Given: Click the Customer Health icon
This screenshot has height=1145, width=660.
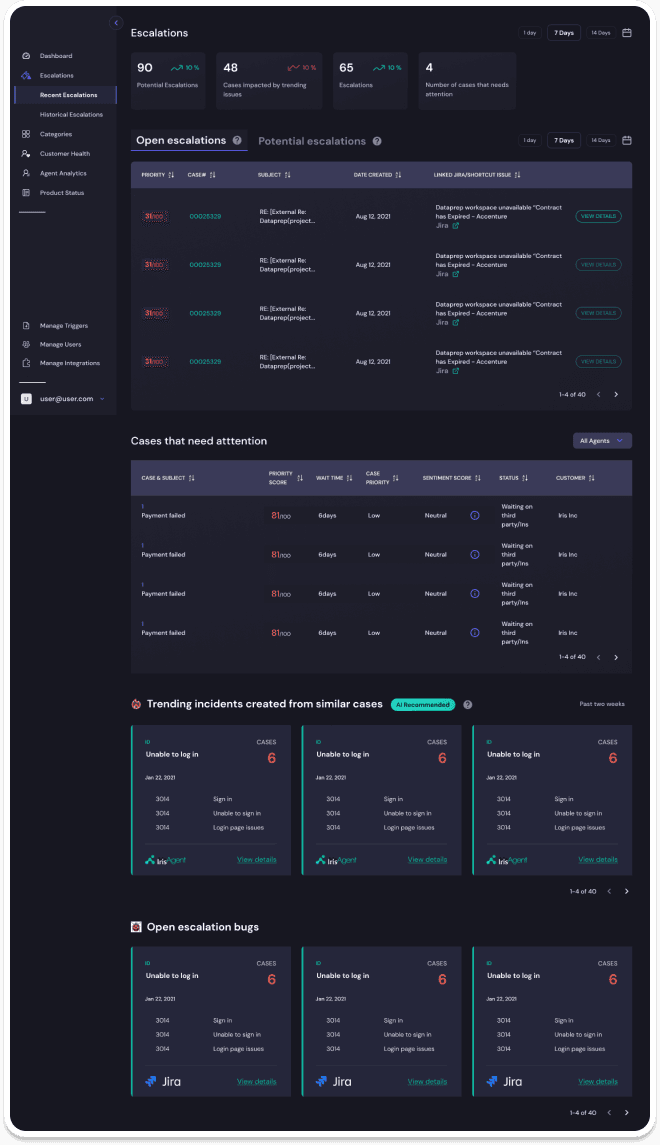Looking at the screenshot, I should click(x=26, y=153).
